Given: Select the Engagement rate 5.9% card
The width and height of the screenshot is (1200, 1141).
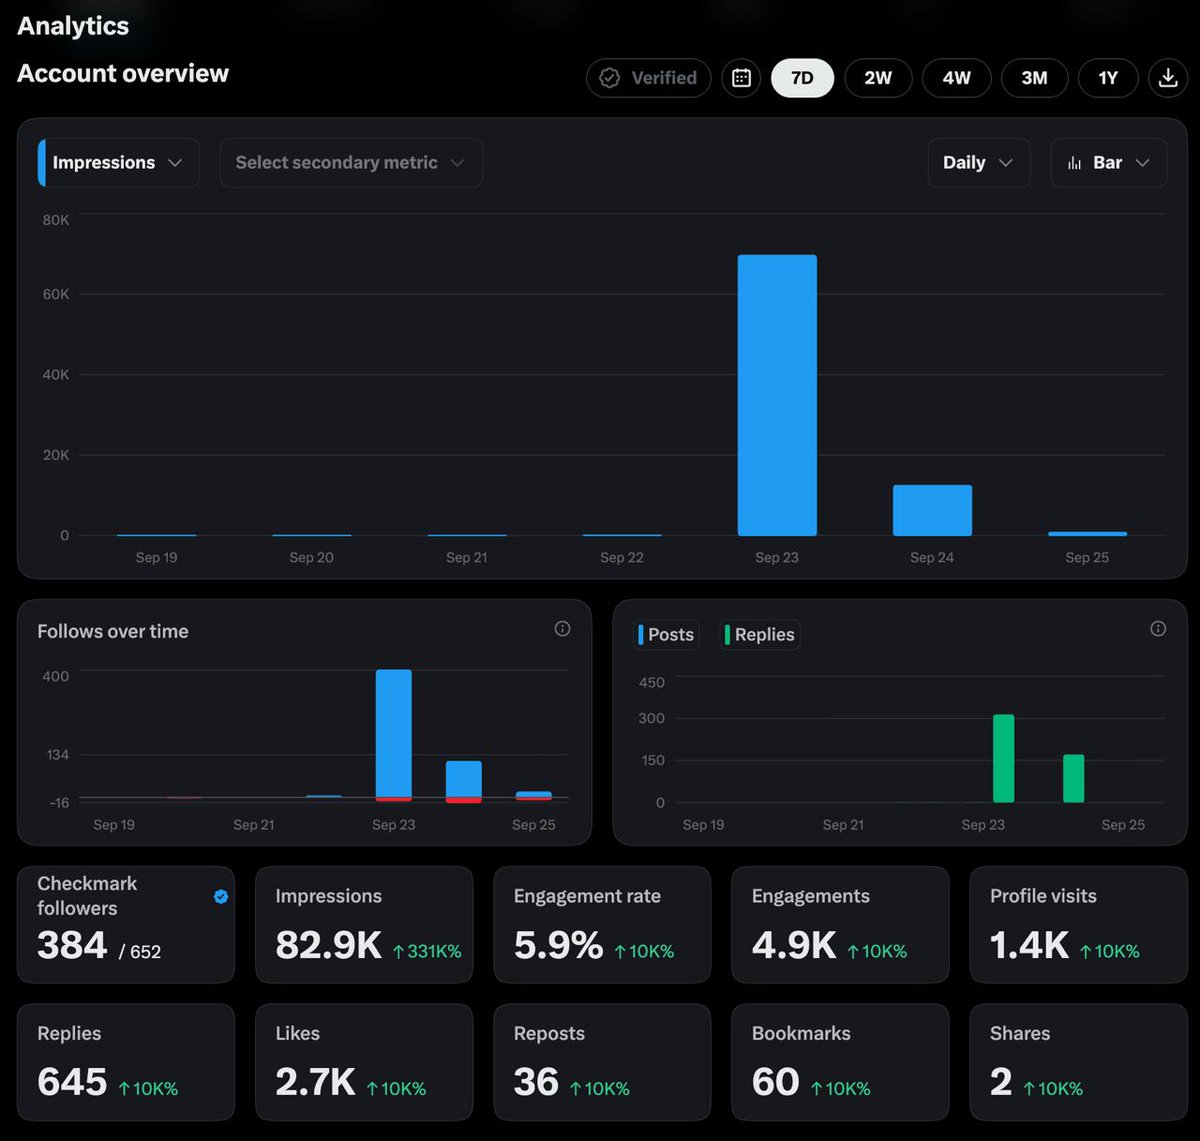Looking at the screenshot, I should click(x=602, y=925).
